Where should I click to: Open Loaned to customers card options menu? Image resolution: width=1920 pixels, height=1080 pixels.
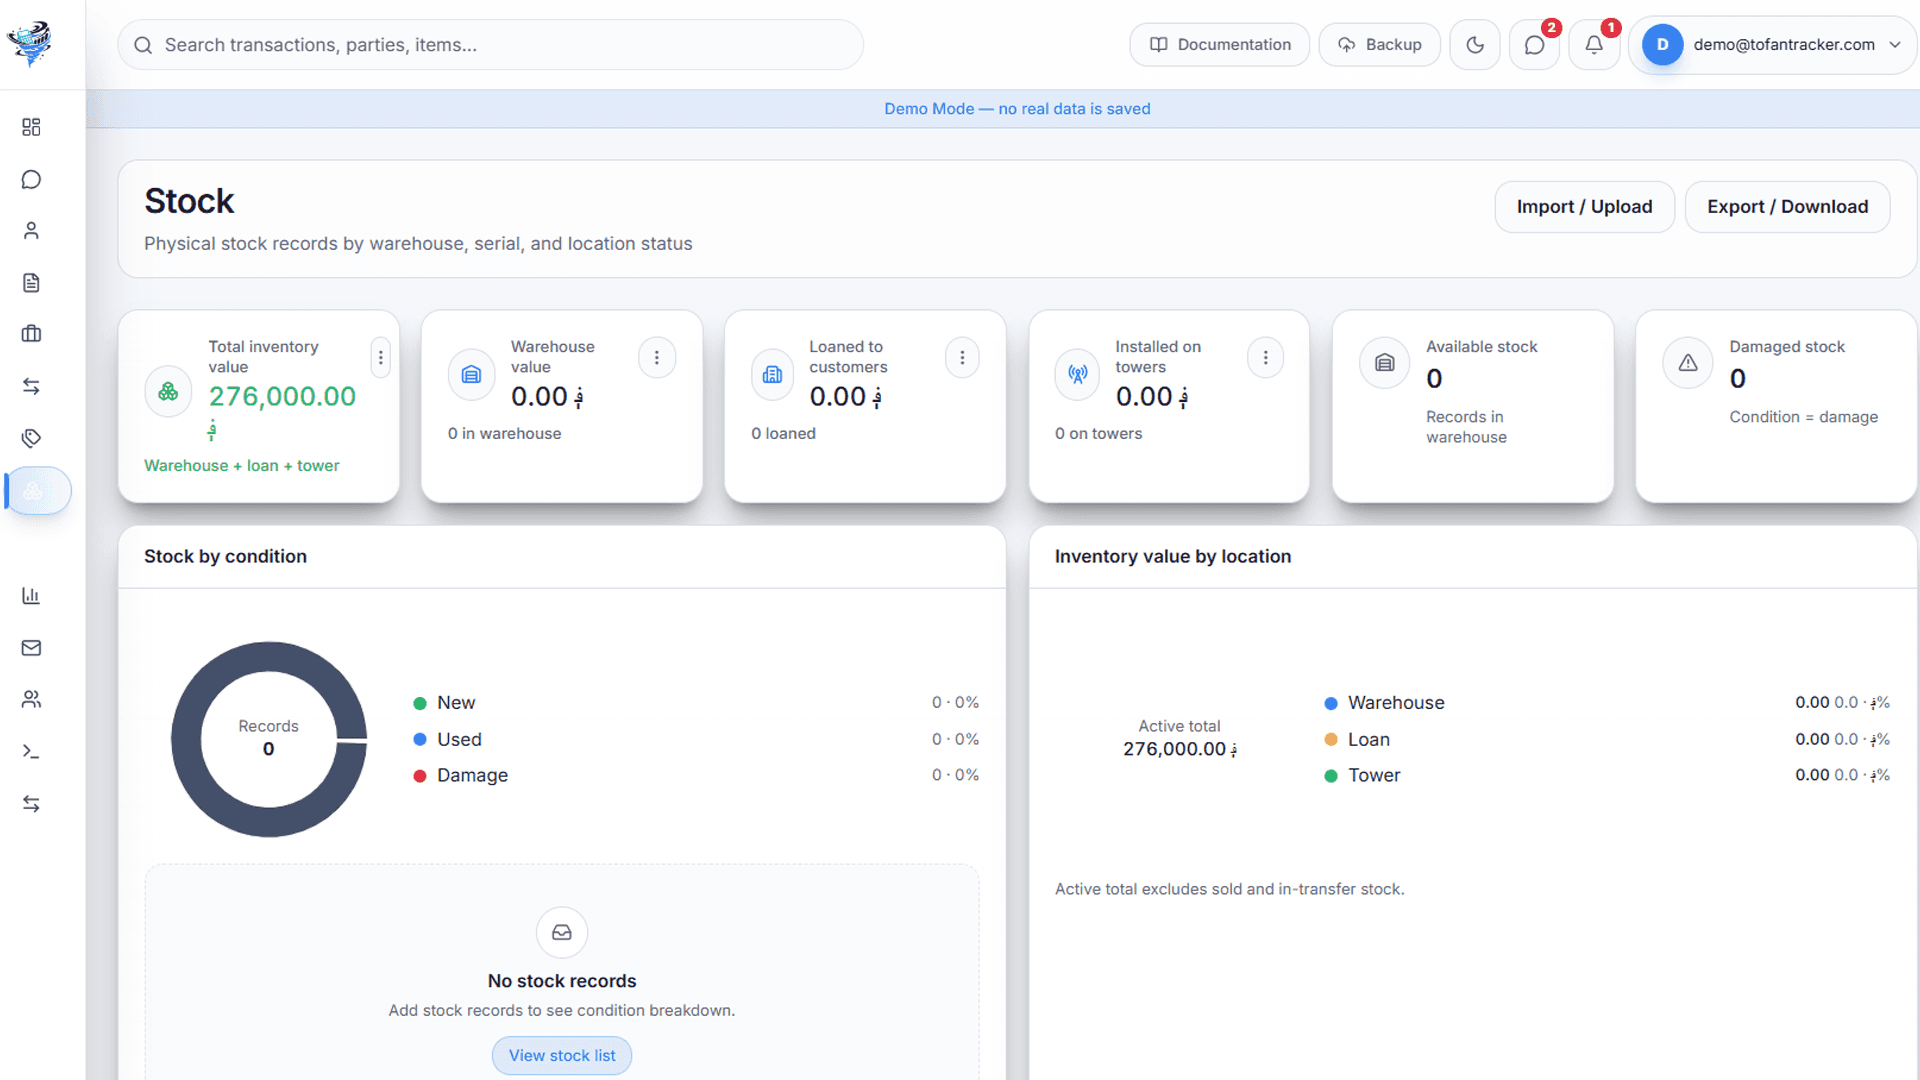click(x=962, y=357)
